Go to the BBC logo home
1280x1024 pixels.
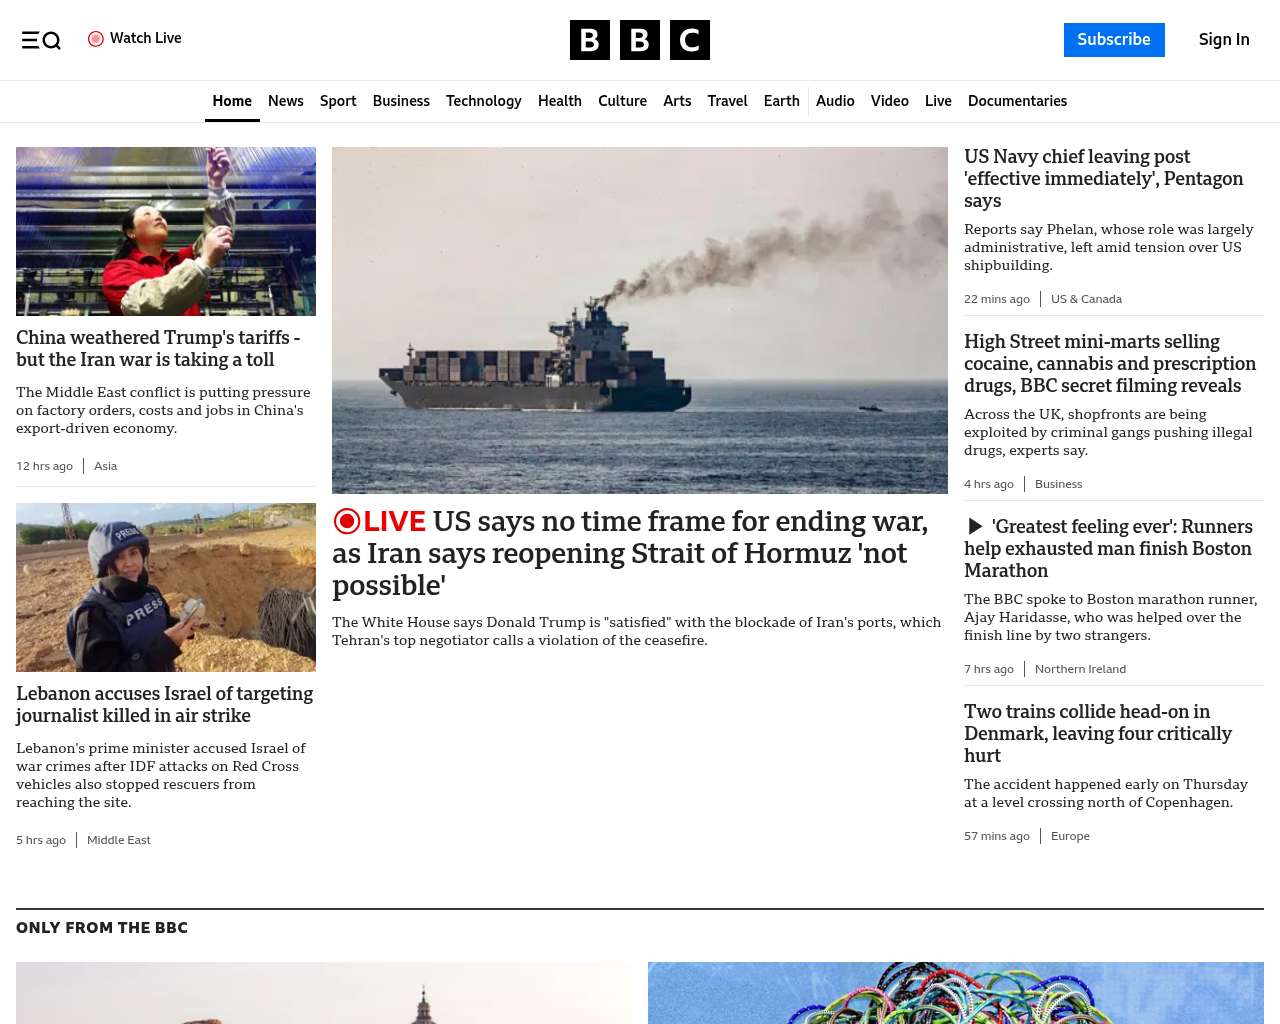click(x=640, y=40)
